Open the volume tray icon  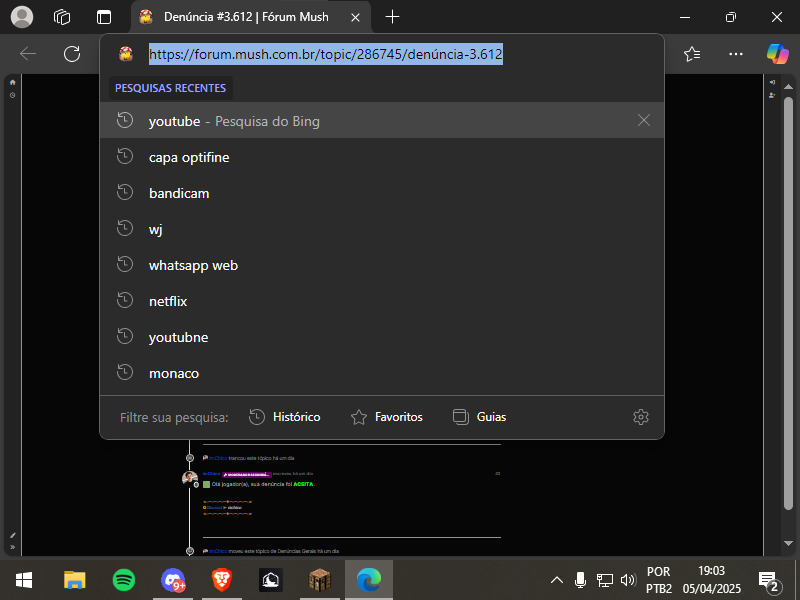(x=628, y=580)
